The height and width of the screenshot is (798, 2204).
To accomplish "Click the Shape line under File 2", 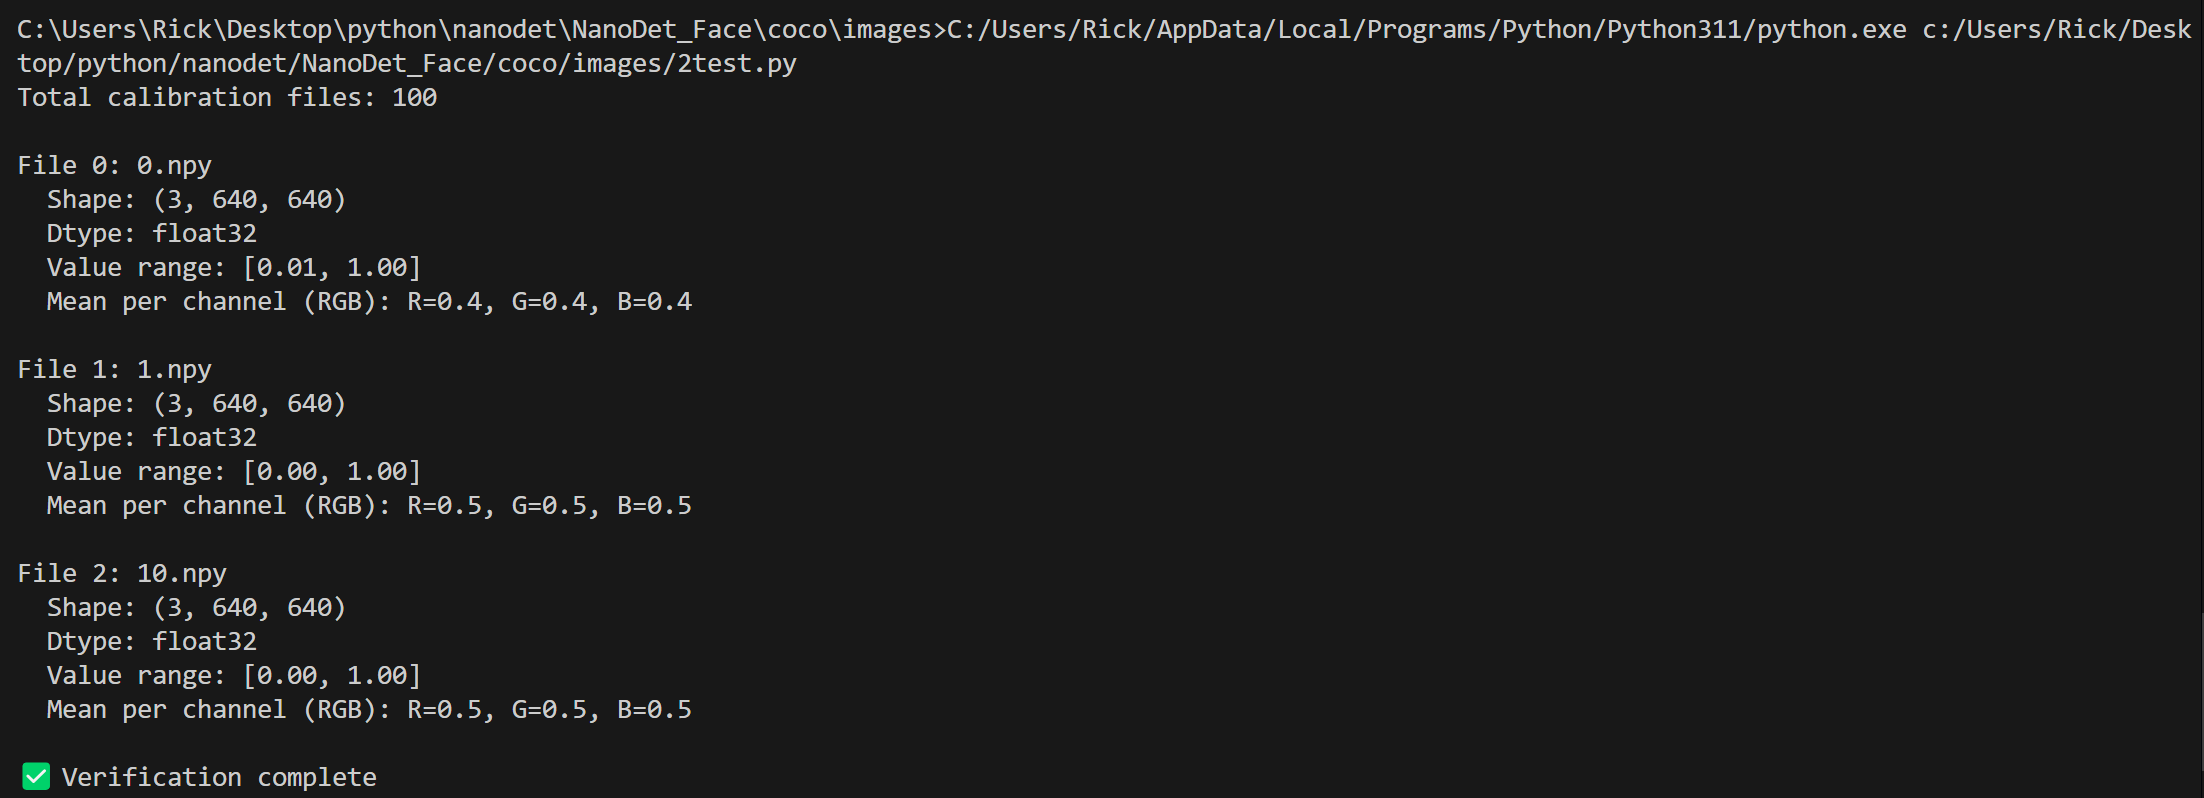I will click(x=196, y=607).
